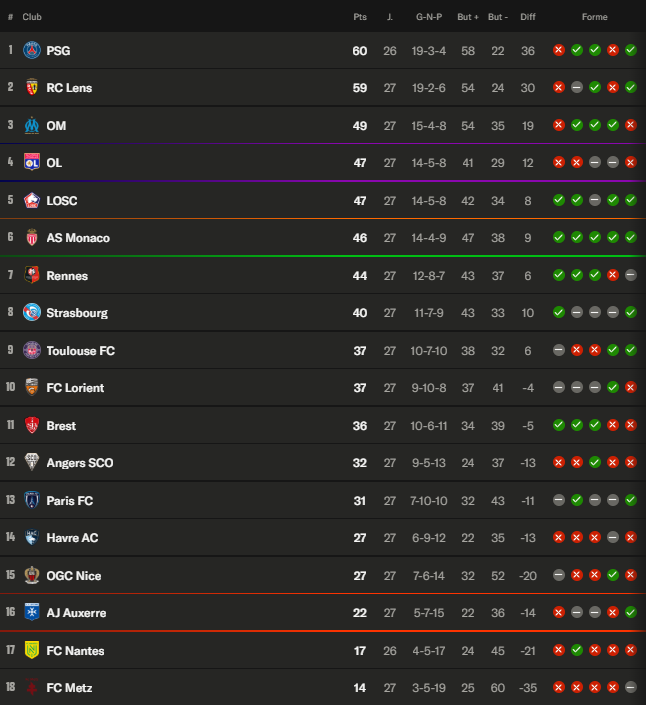Click the PSG club crest icon
The height and width of the screenshot is (705, 646).
(x=32, y=50)
